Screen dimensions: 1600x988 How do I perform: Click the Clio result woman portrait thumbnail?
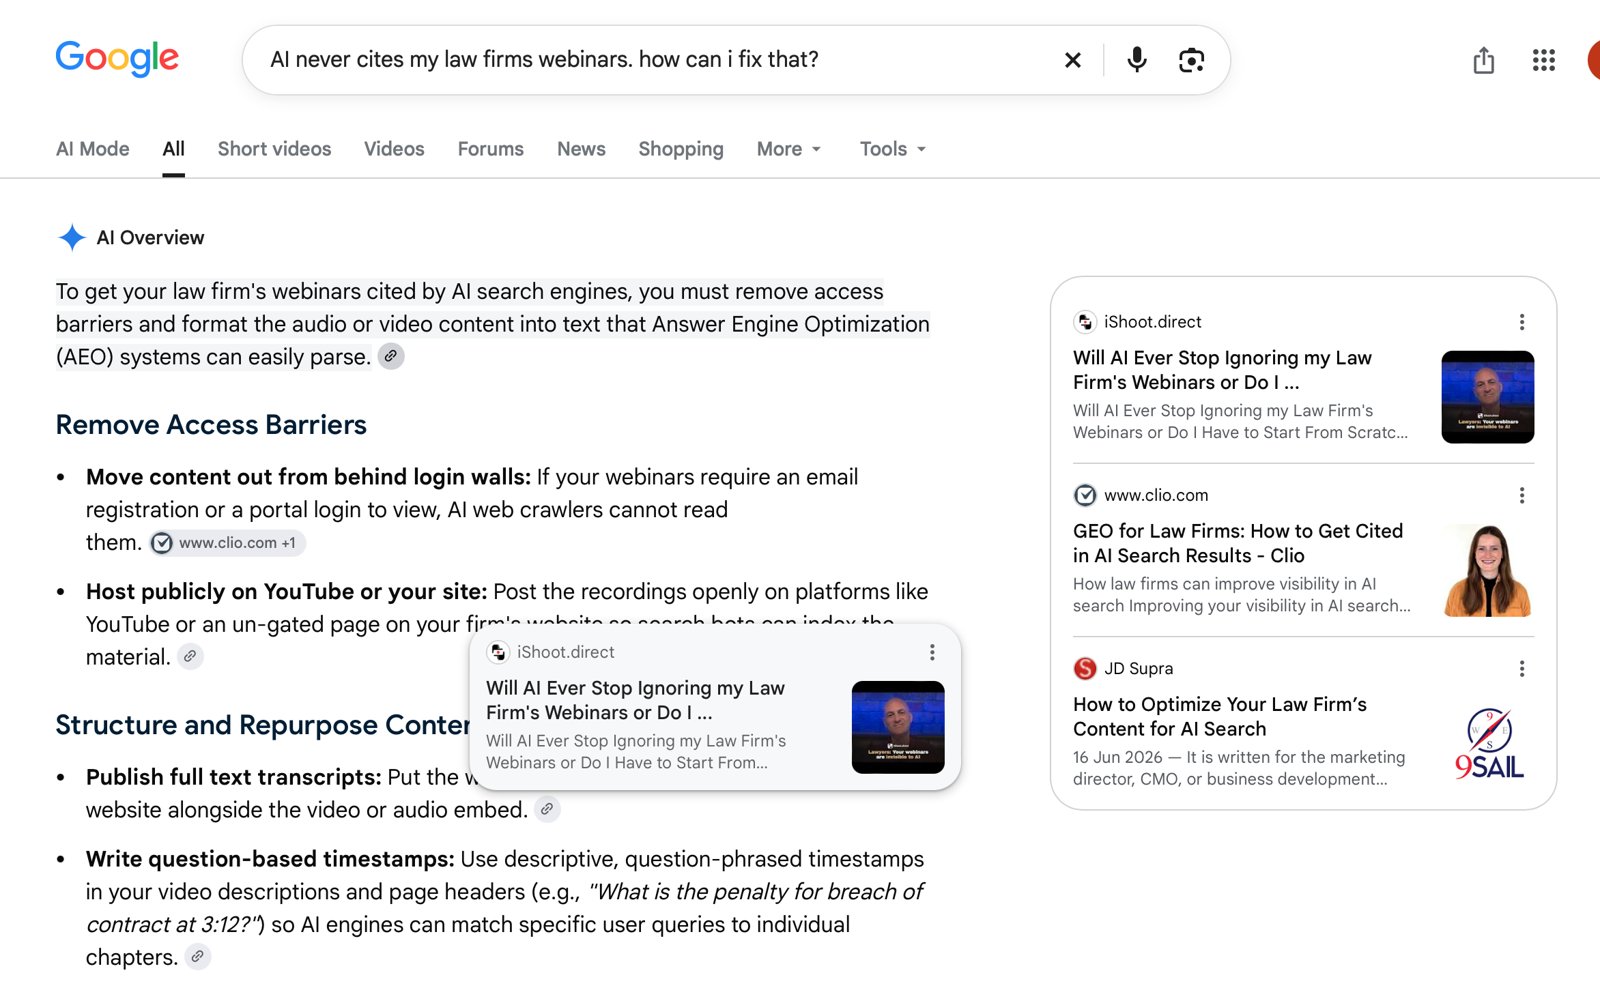coord(1488,570)
